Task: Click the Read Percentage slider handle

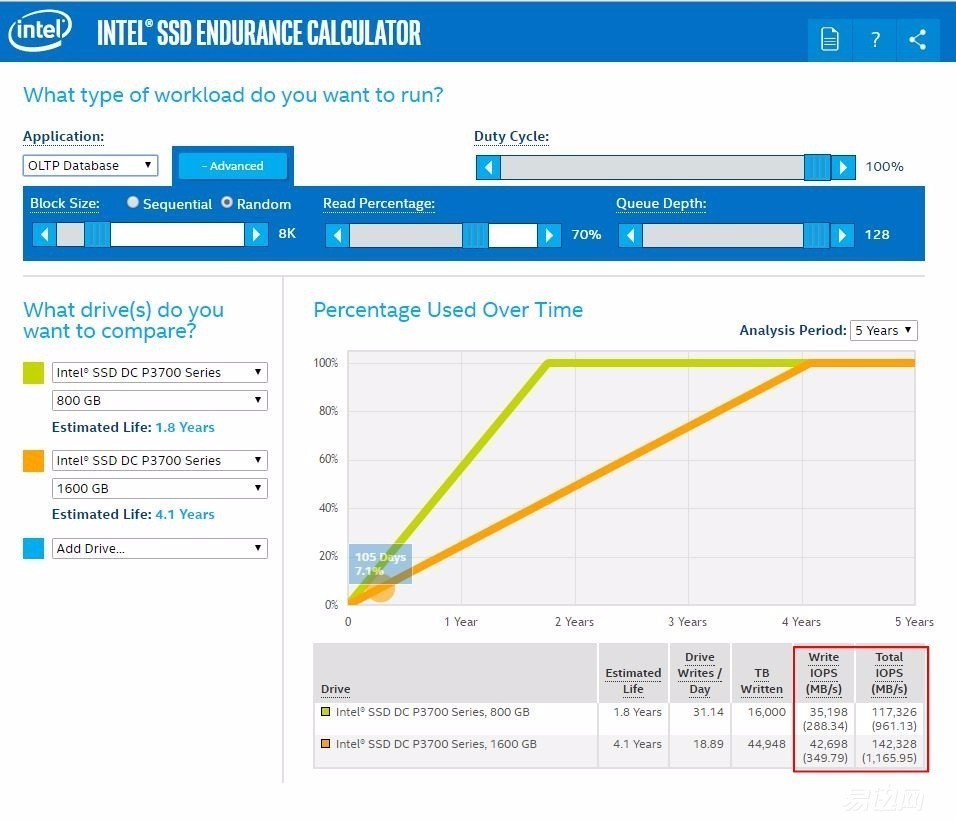Action: pyautogui.click(x=475, y=235)
